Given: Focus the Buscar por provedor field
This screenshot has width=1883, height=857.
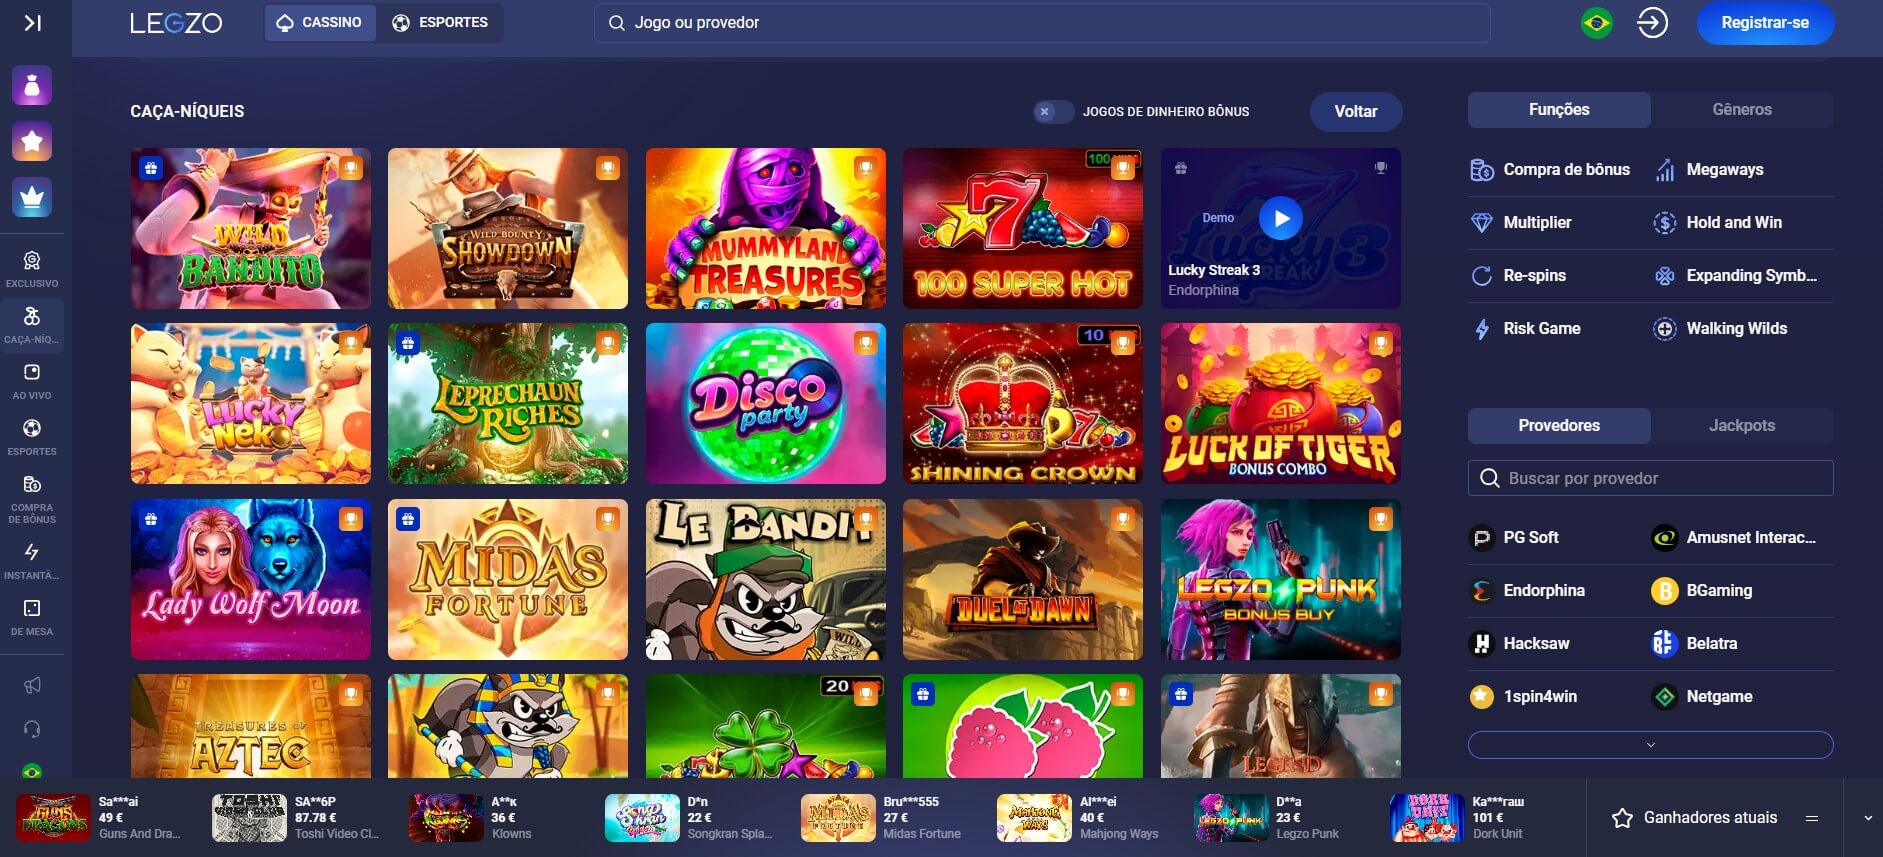Looking at the screenshot, I should tap(1650, 478).
